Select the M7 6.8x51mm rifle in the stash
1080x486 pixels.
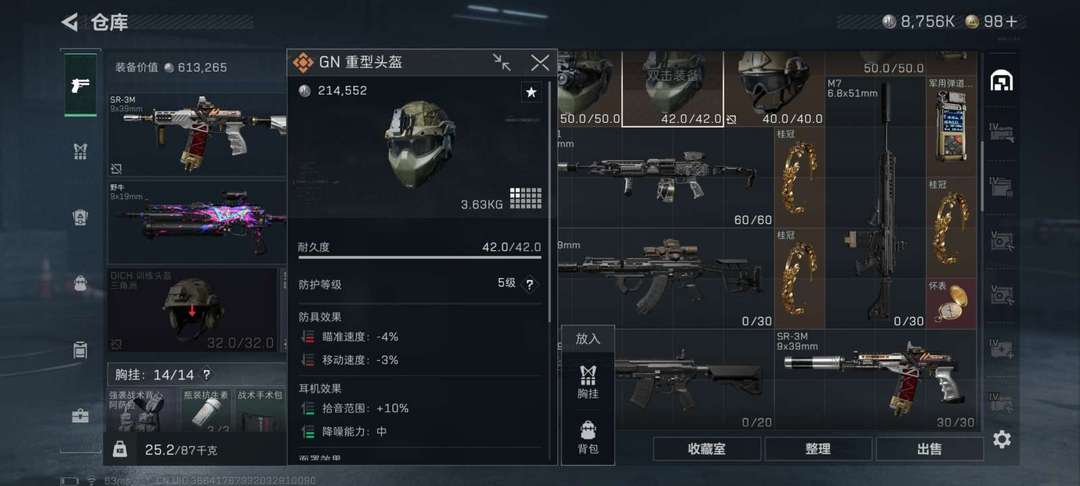(875, 202)
